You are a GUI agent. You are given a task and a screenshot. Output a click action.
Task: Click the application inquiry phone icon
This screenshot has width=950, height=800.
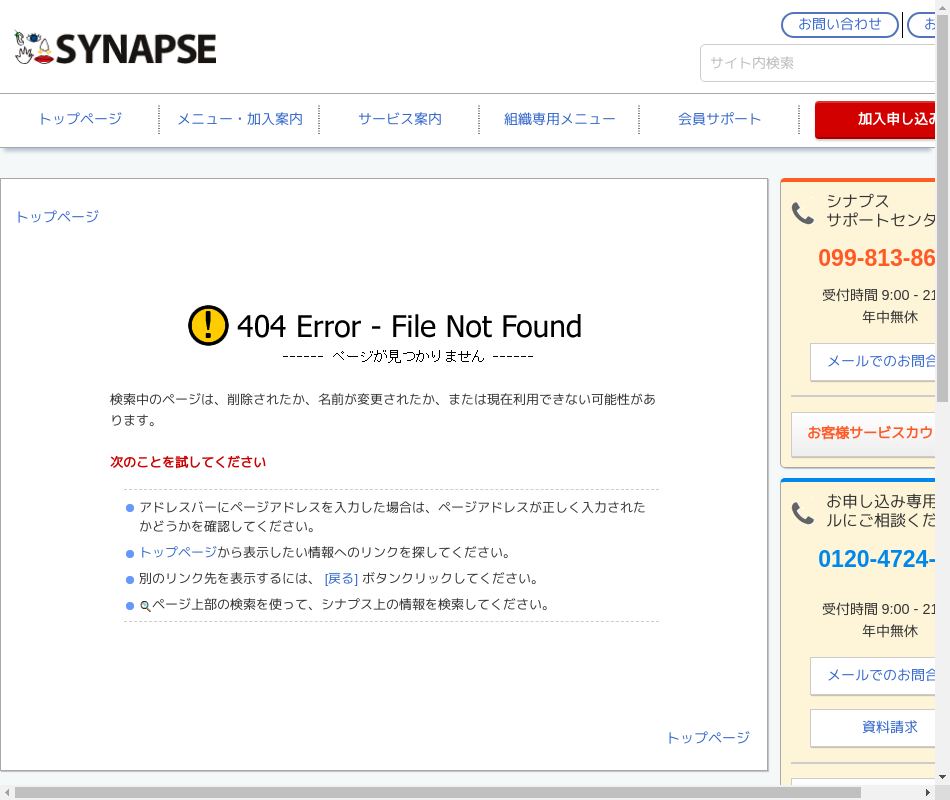(802, 513)
